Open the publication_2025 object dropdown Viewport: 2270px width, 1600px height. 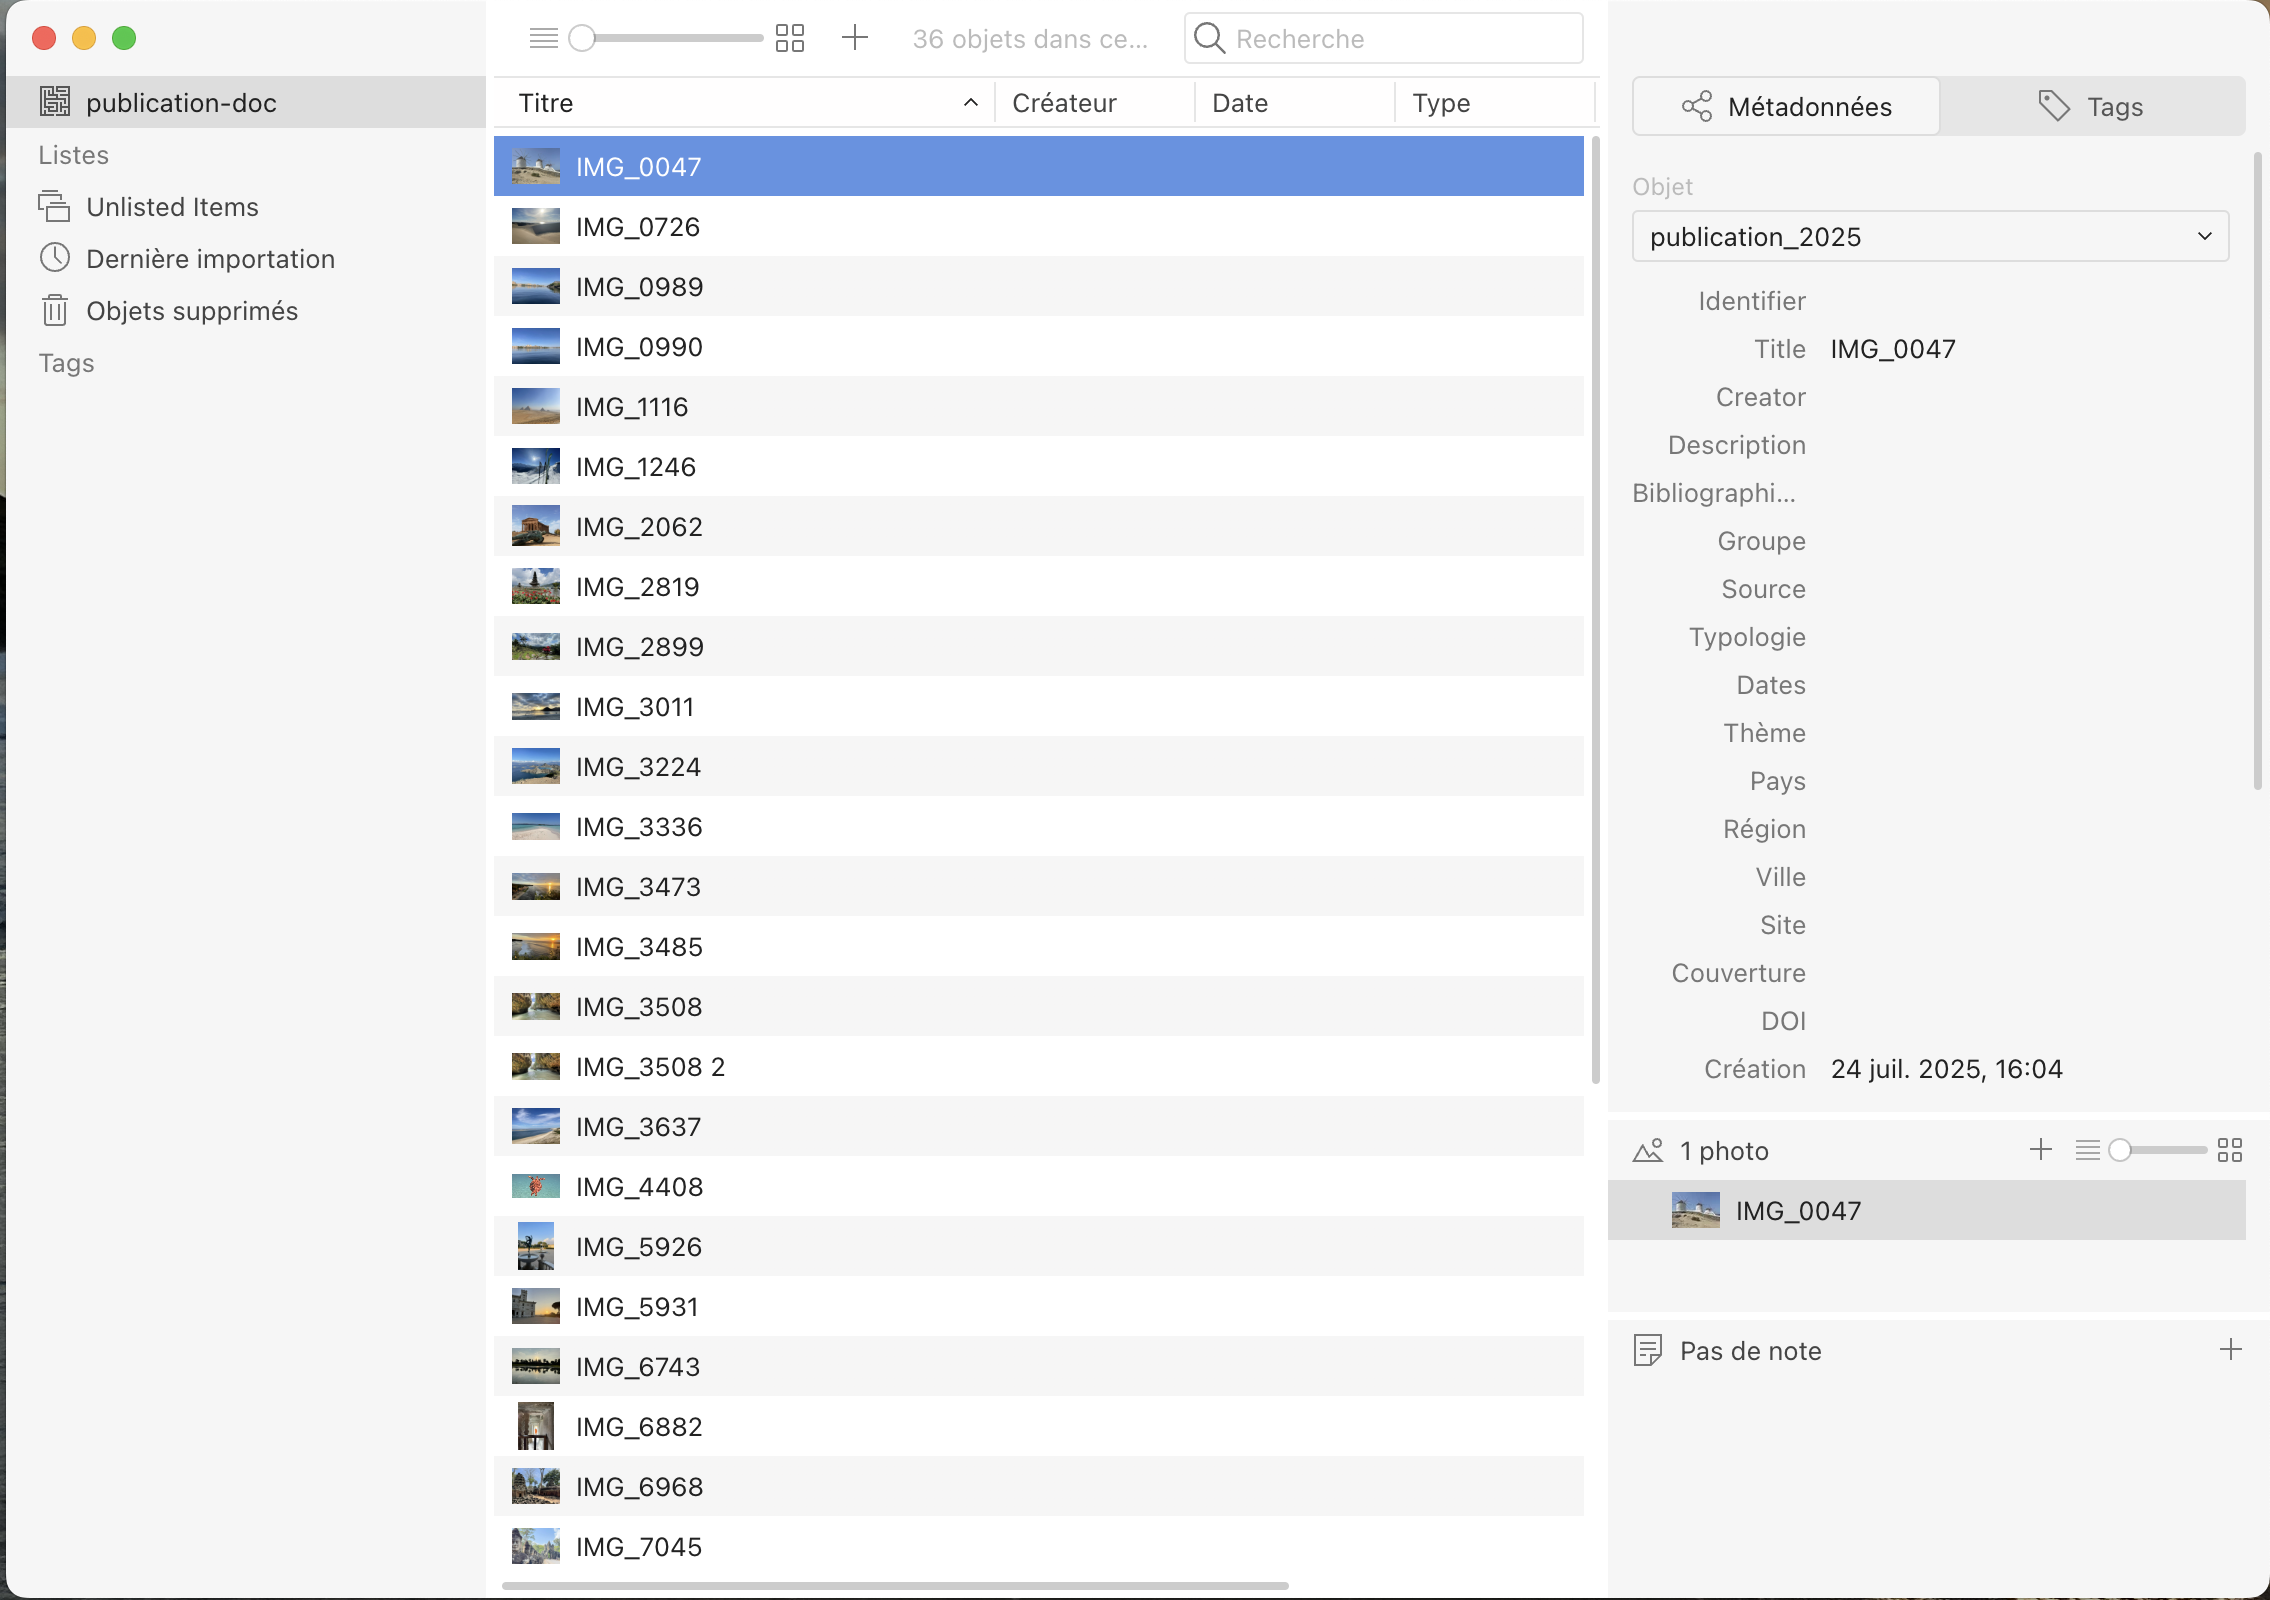(1930, 237)
